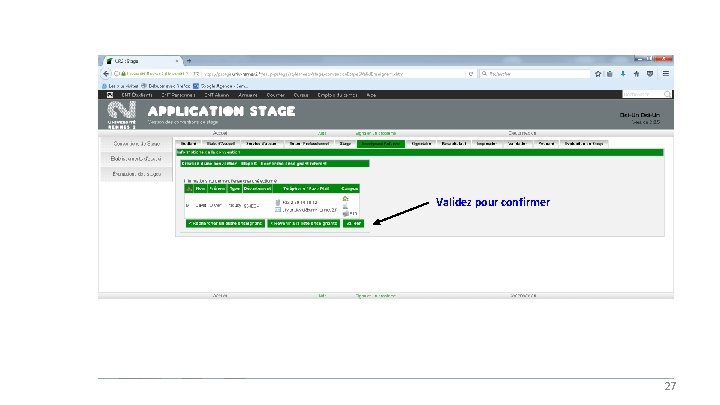
Task: Close the UR2 : Stage browser tab
Action: coord(177,61)
